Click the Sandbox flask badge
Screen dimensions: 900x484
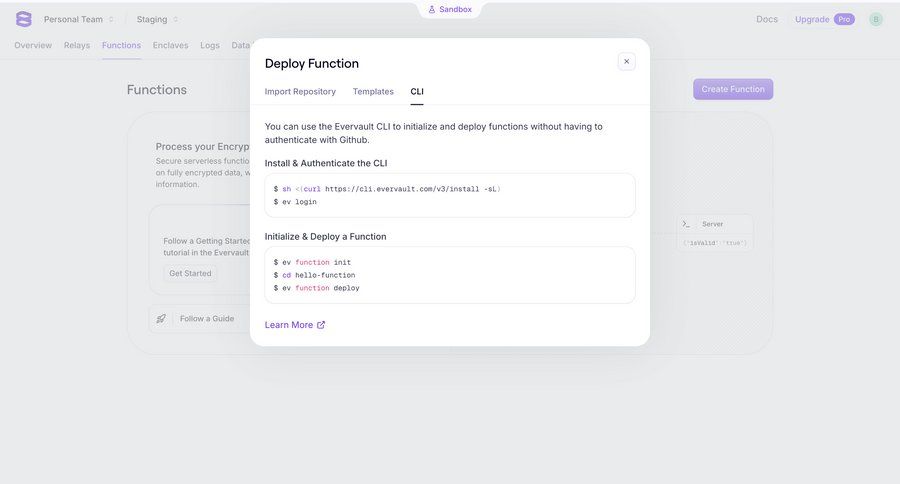click(x=450, y=9)
